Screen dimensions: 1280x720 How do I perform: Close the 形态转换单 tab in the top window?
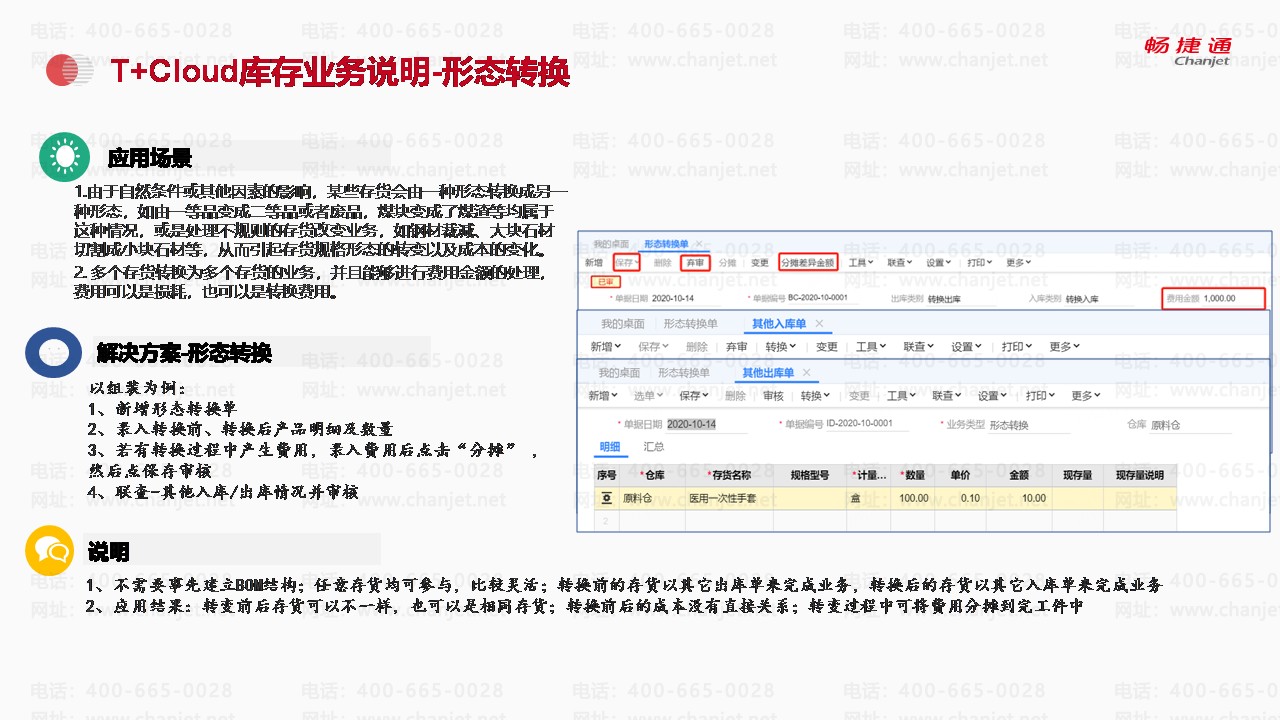coord(699,243)
